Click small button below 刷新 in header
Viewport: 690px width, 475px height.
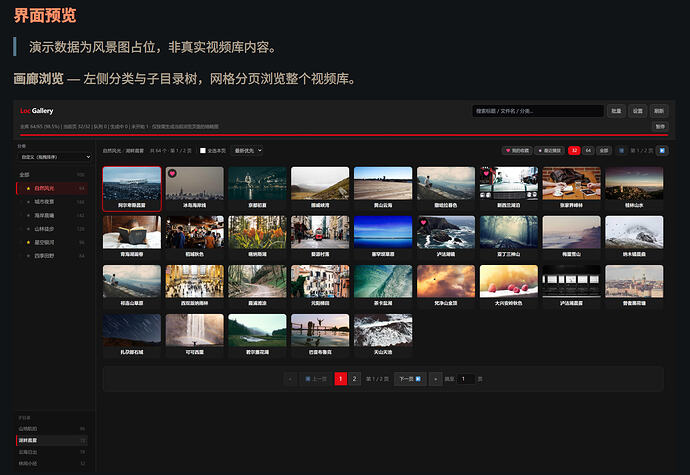click(660, 126)
